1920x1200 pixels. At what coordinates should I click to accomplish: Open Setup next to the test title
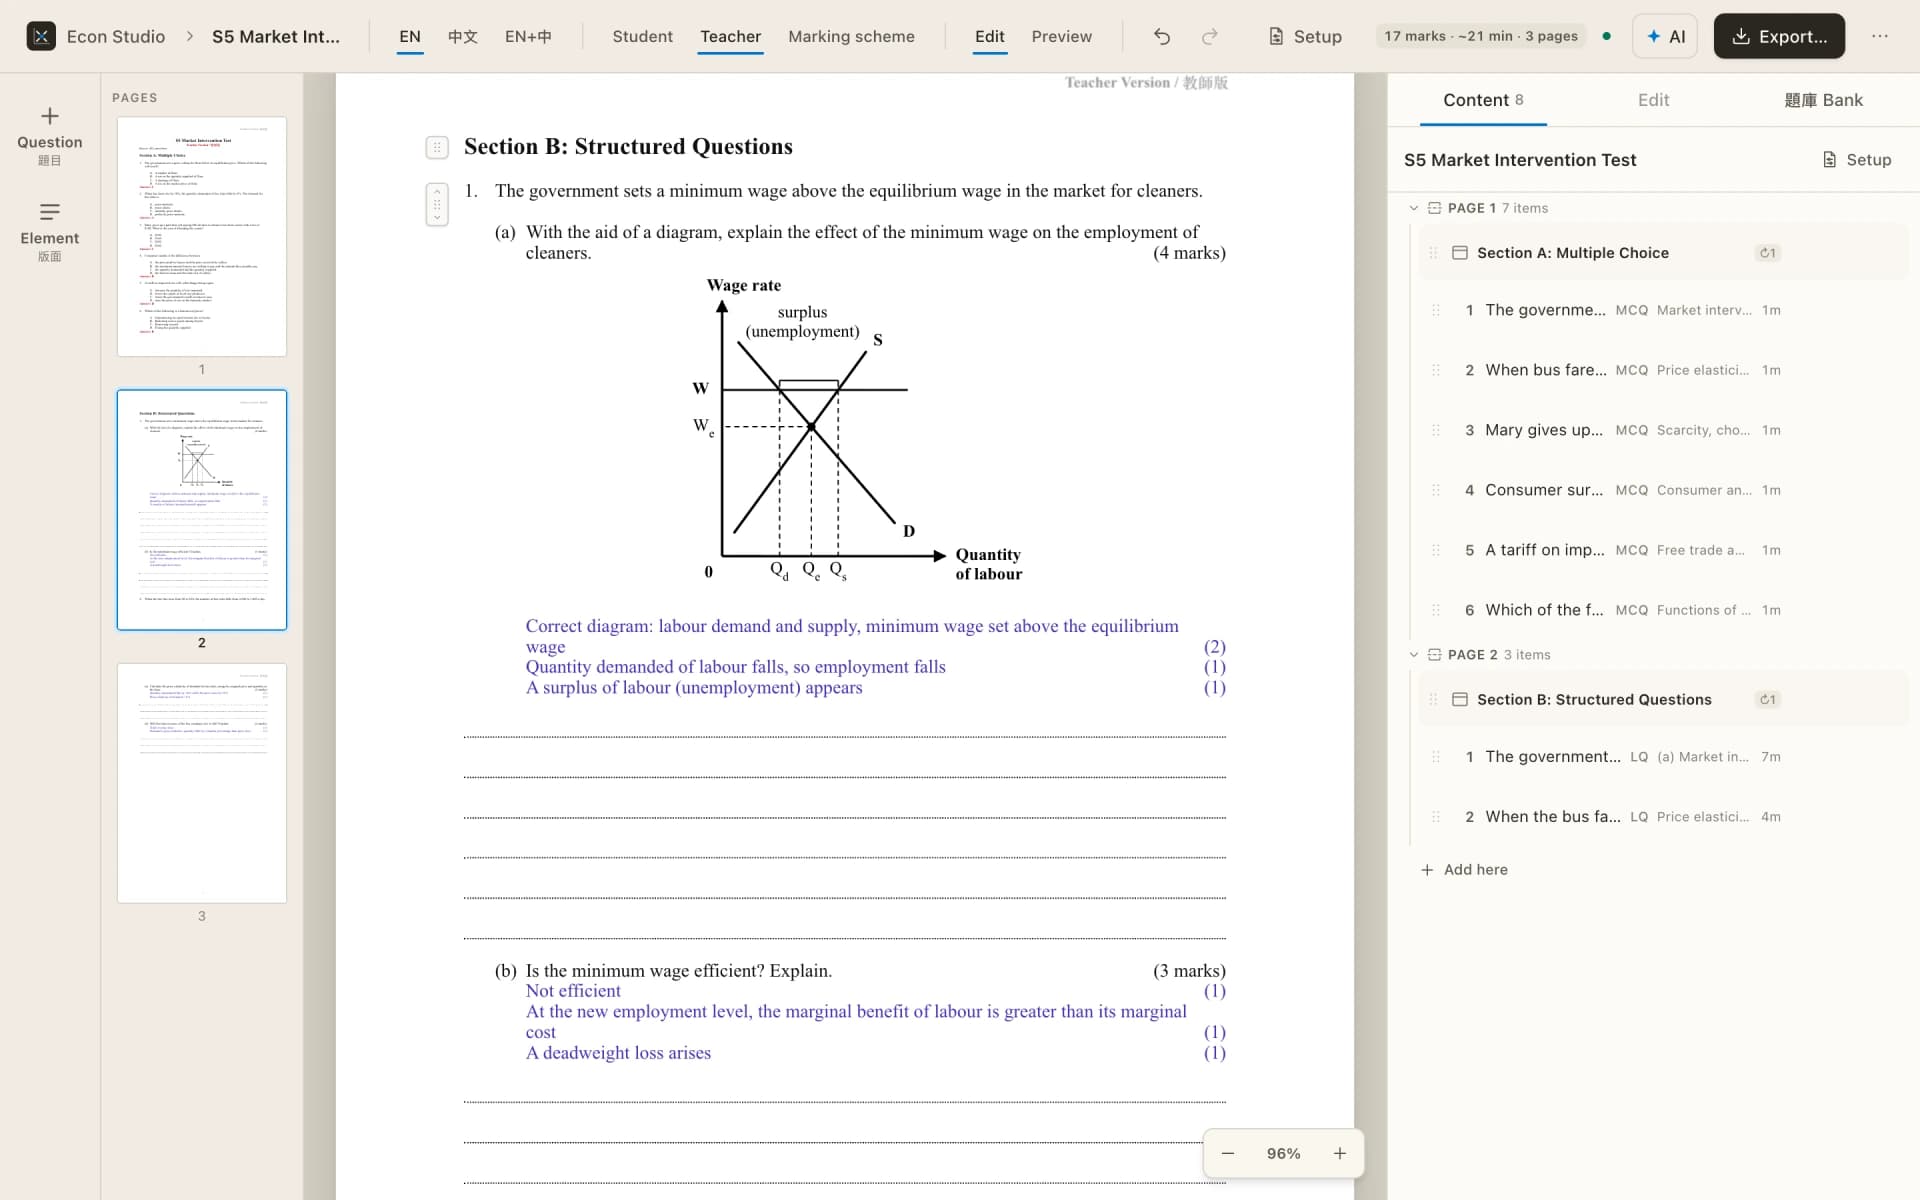(x=1857, y=160)
